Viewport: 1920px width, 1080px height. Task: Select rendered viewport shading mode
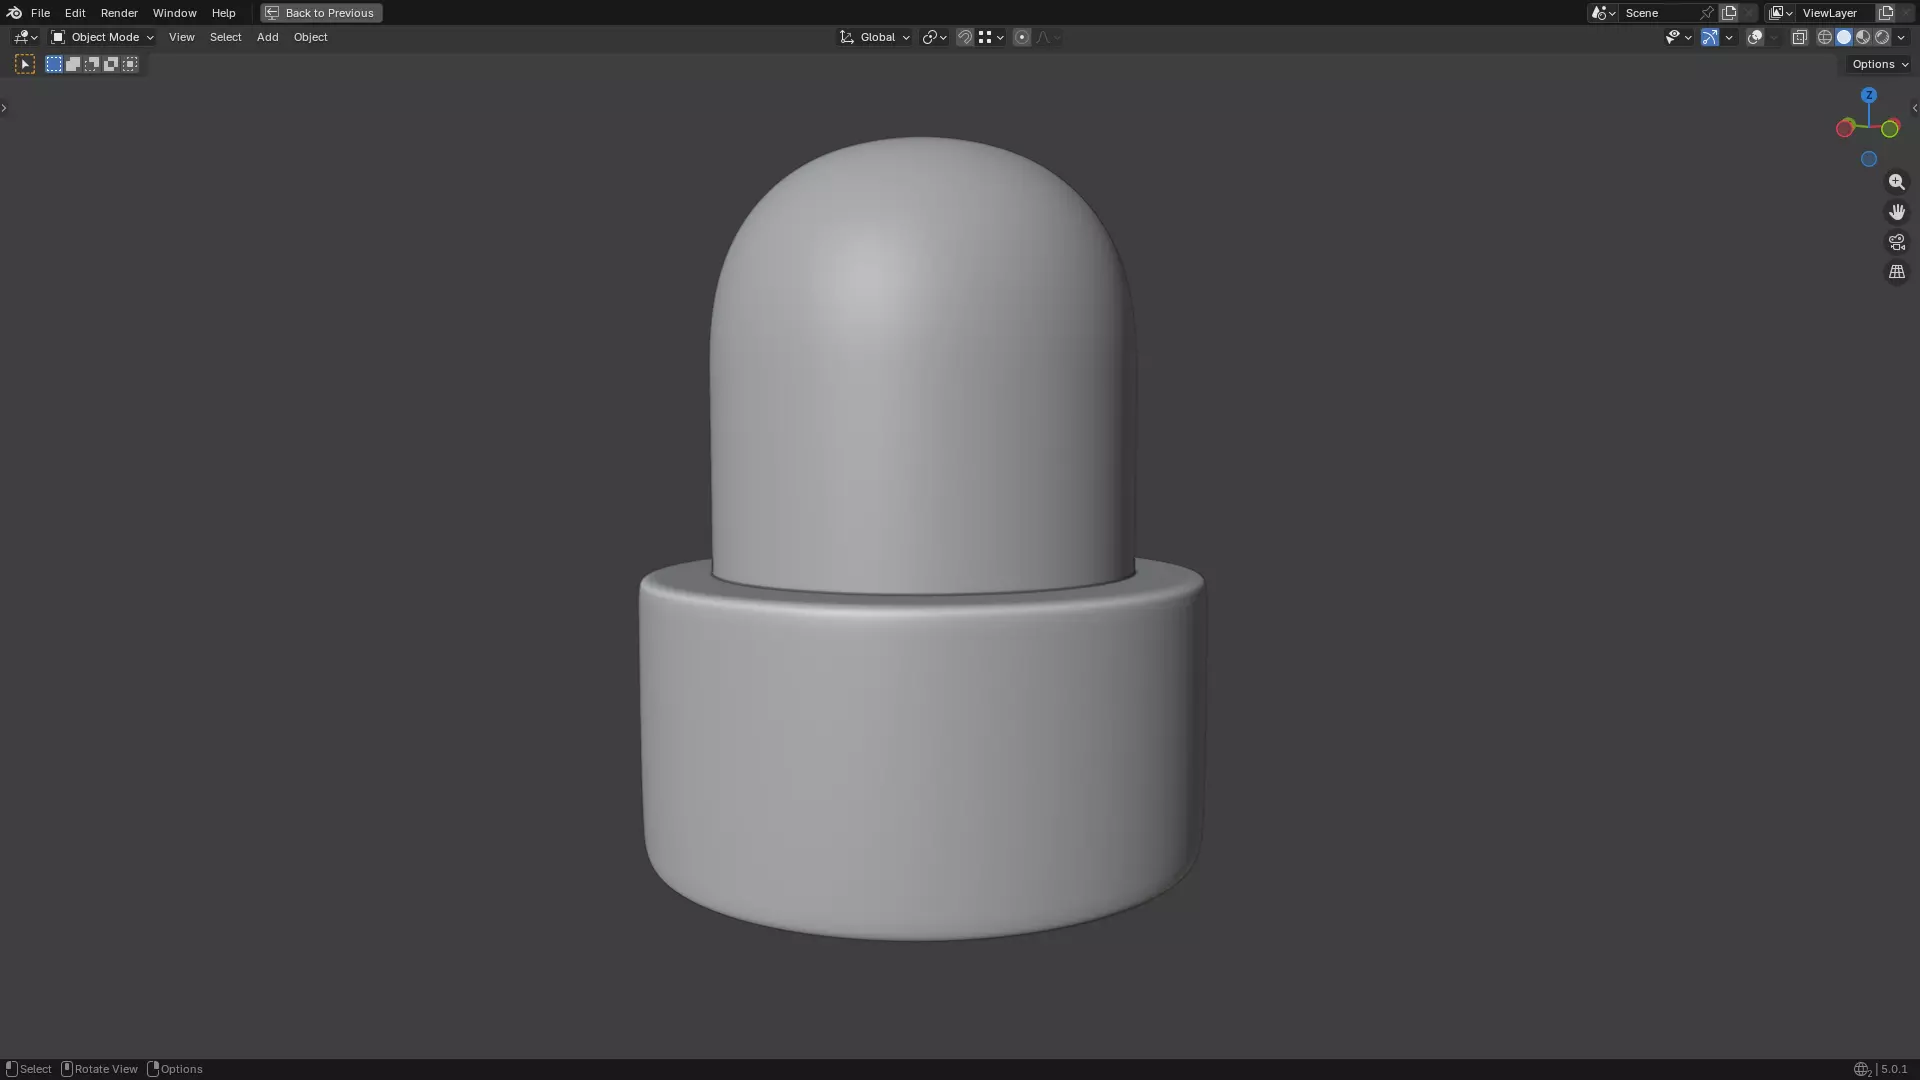click(x=1882, y=37)
